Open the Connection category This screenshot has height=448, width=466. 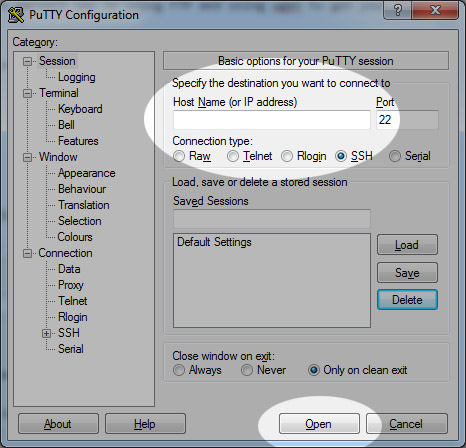click(x=65, y=253)
